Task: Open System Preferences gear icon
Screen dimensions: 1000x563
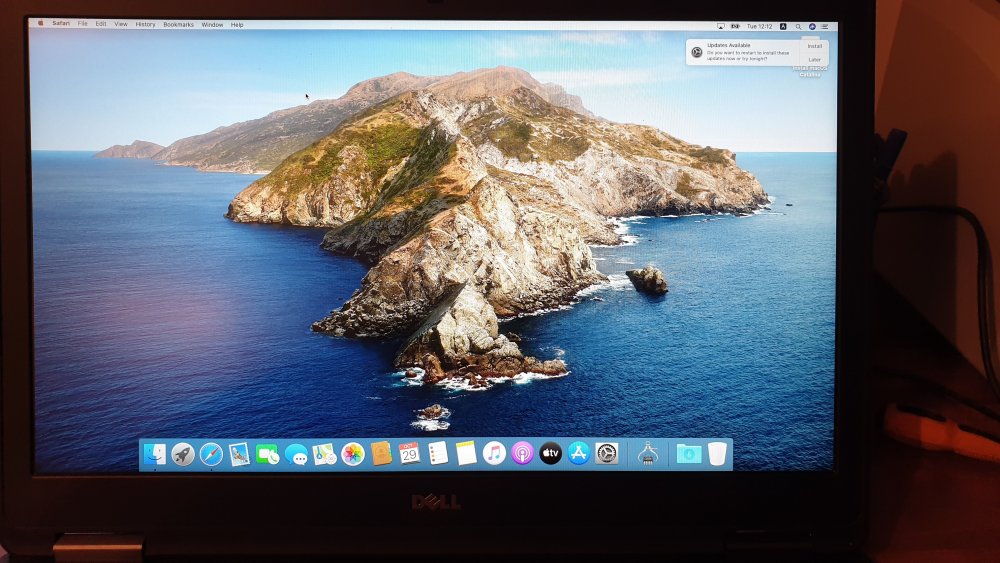Action: click(x=607, y=453)
